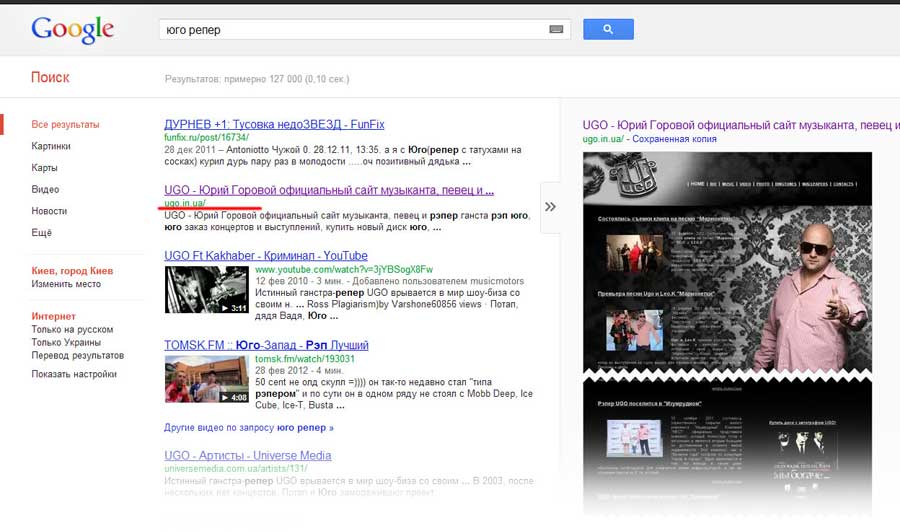Viewport: 900px width, 531px height.
Task: Click 'Киев, город Киев' location text
Action: [72, 271]
